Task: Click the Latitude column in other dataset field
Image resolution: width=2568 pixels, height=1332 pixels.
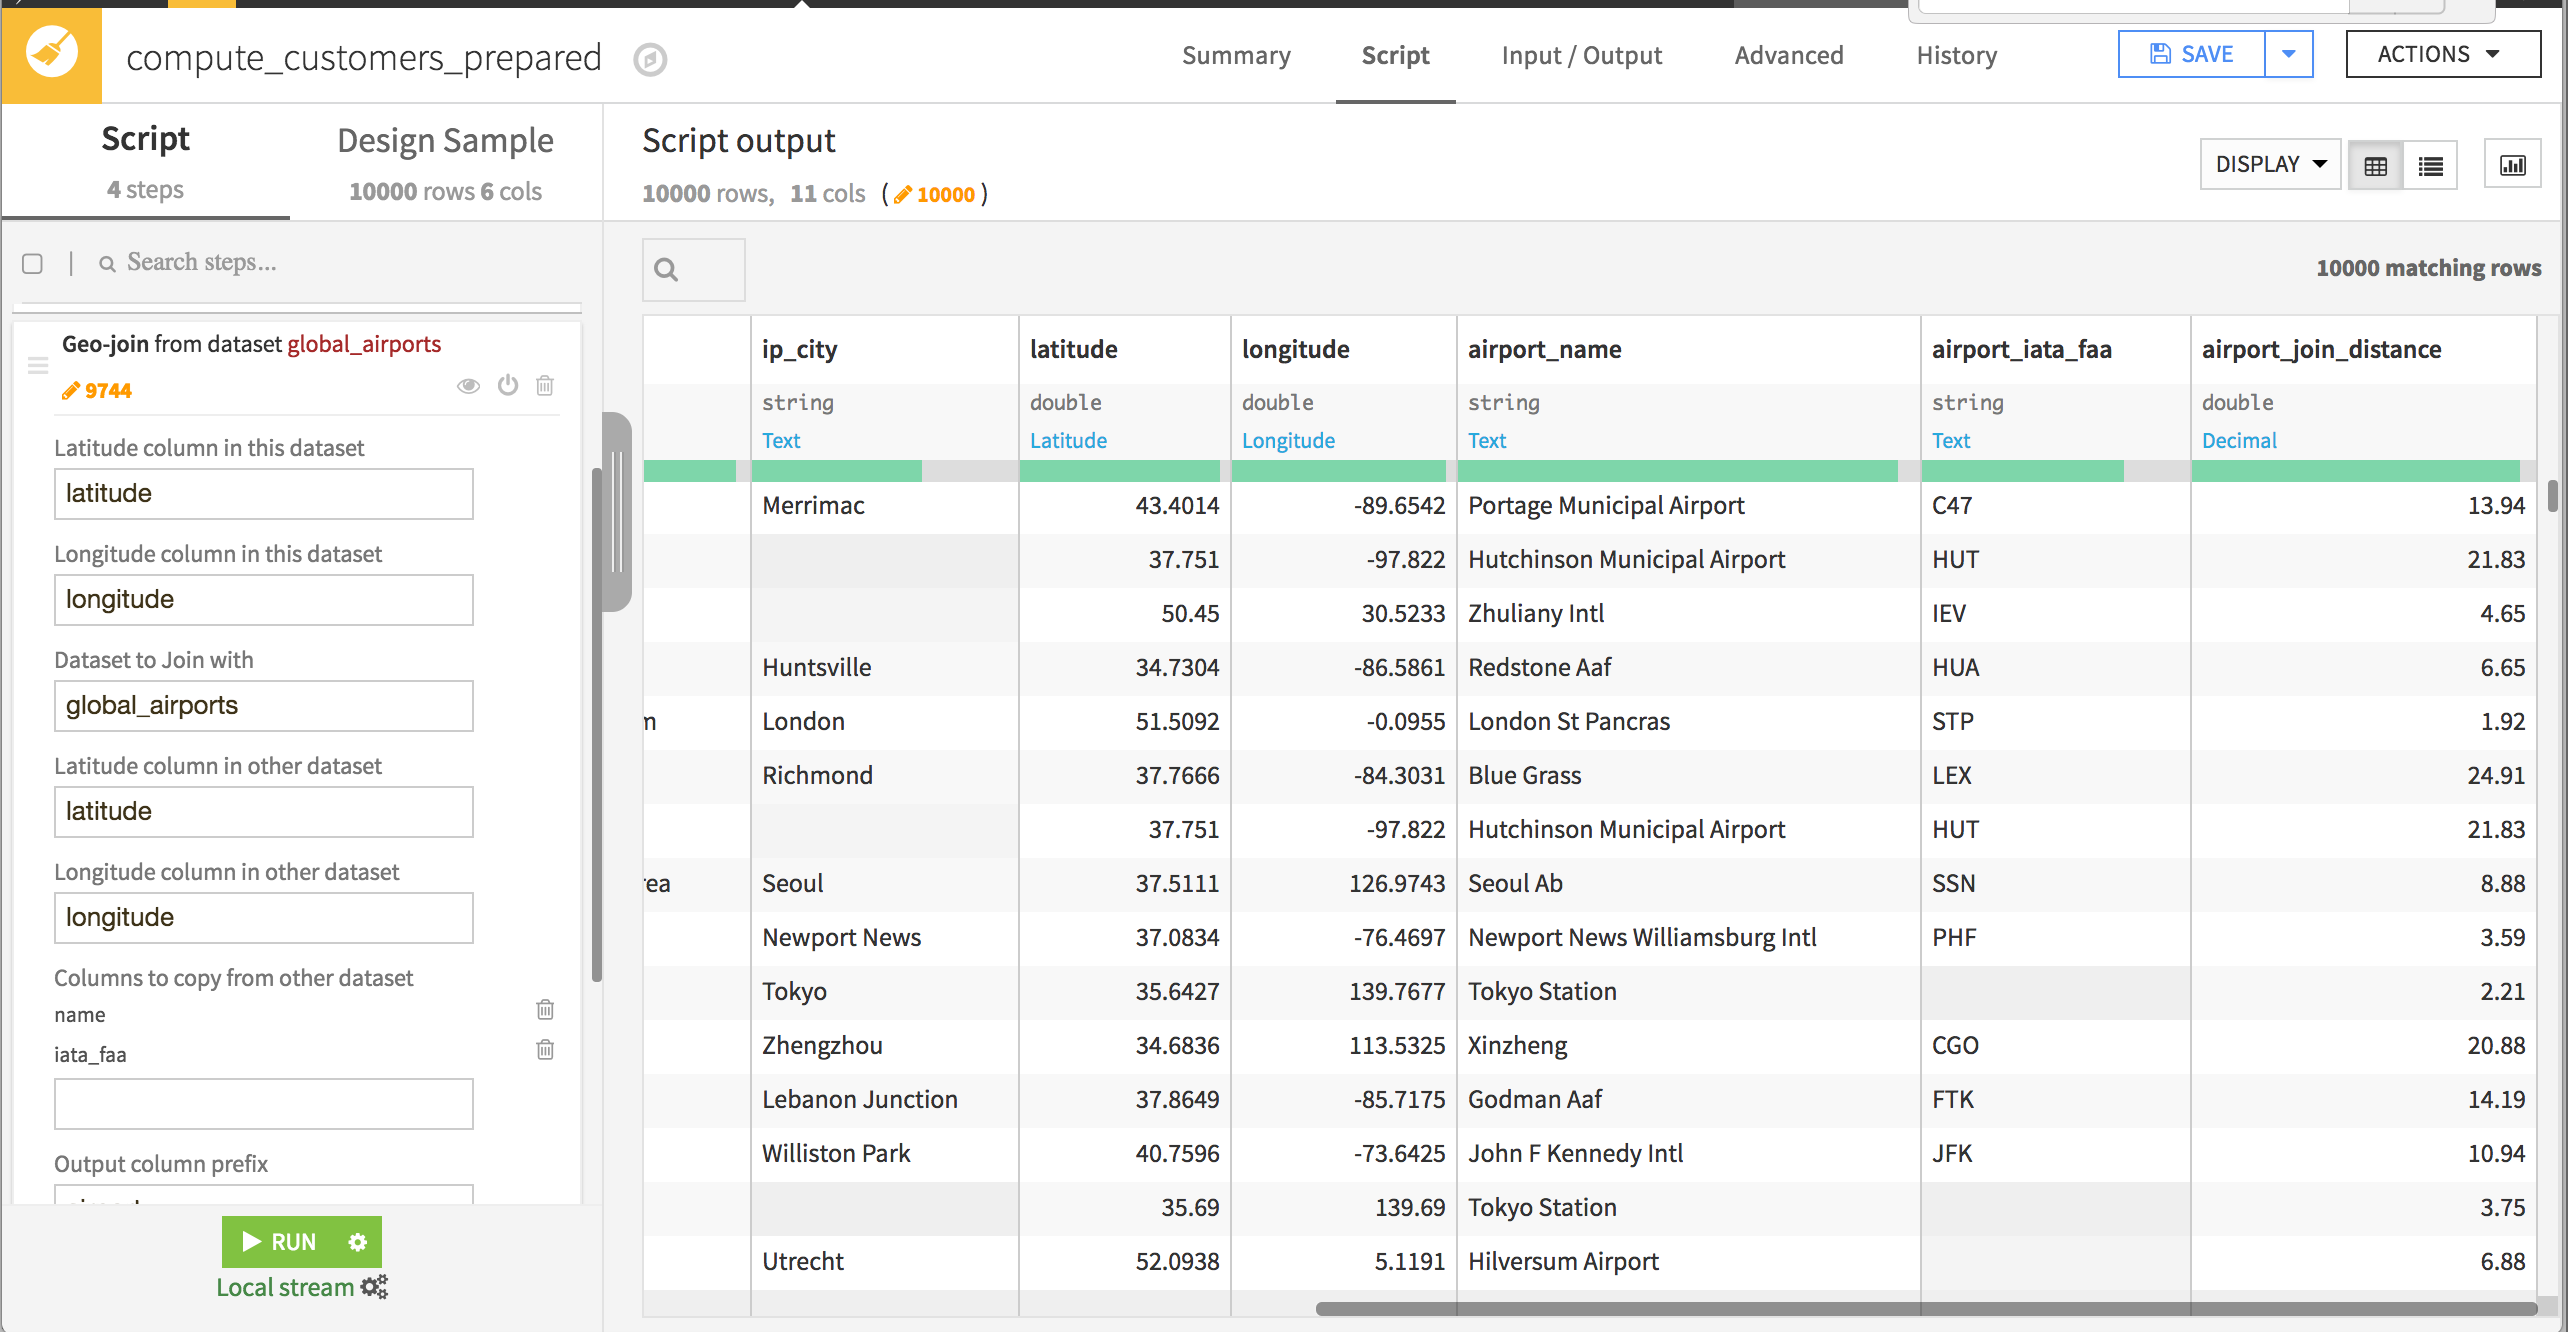Action: point(264,812)
